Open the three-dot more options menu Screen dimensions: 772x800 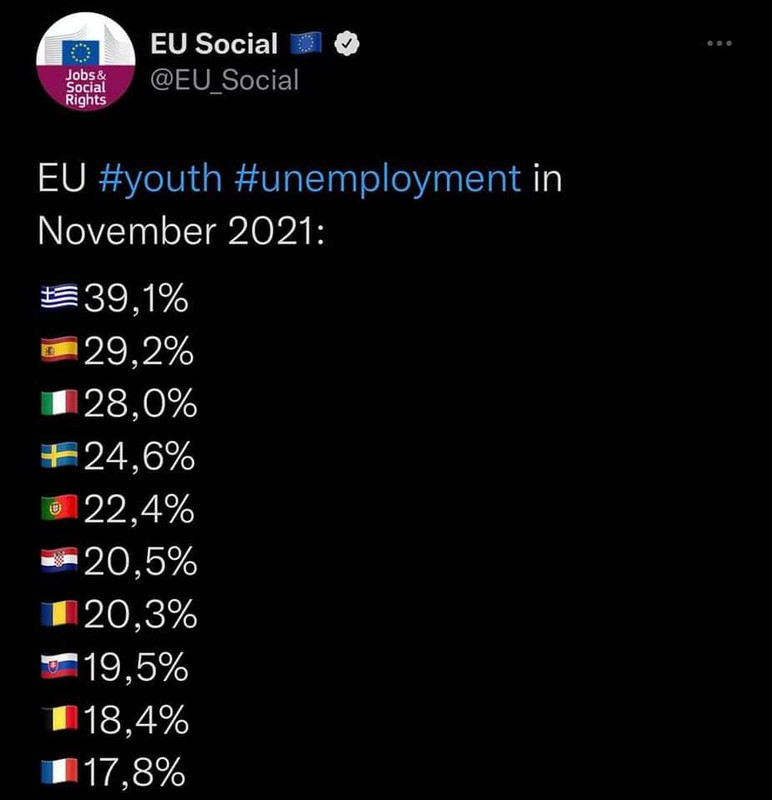coord(719,44)
